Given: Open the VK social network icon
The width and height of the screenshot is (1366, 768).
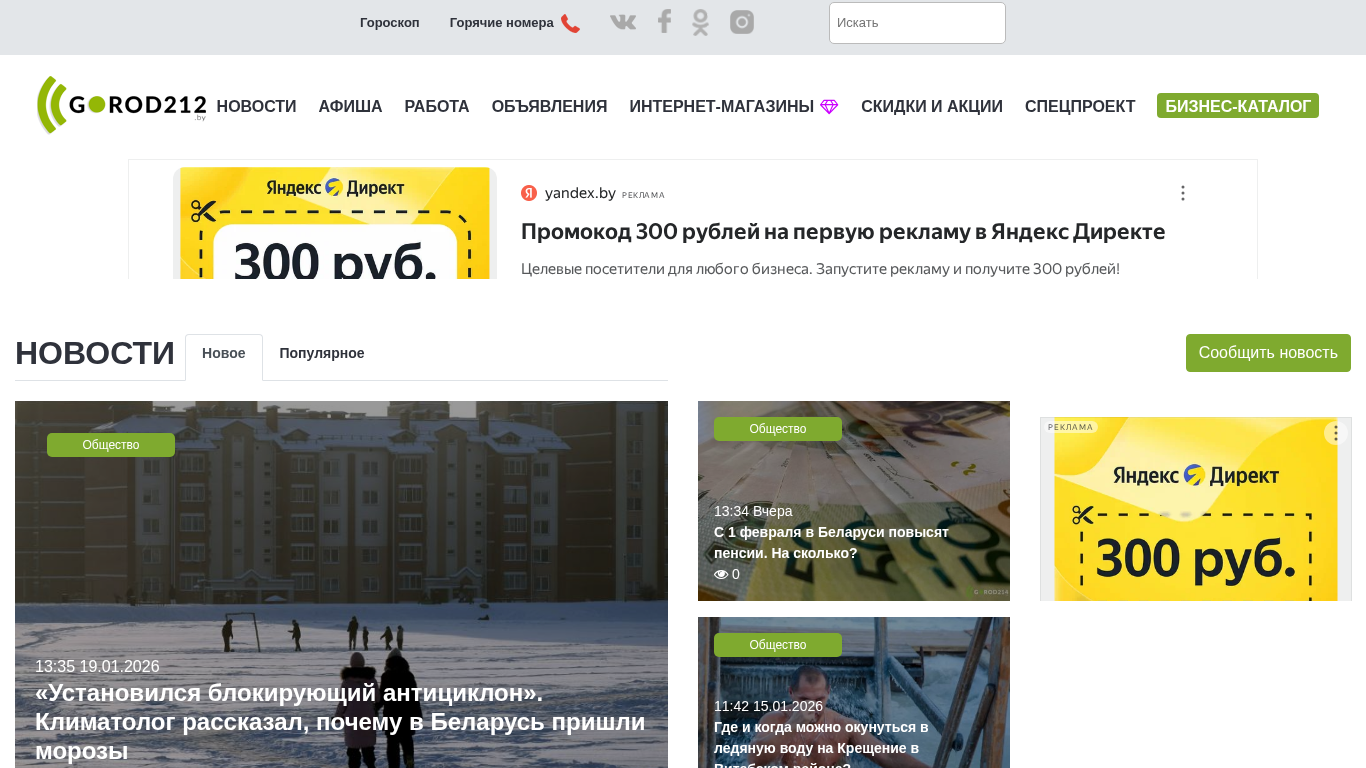Looking at the screenshot, I should pos(623,22).
